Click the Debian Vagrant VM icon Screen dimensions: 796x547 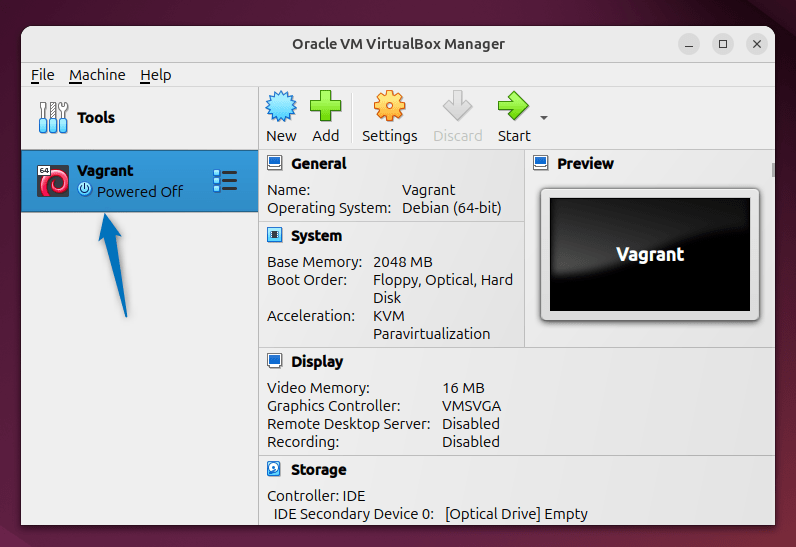53,181
